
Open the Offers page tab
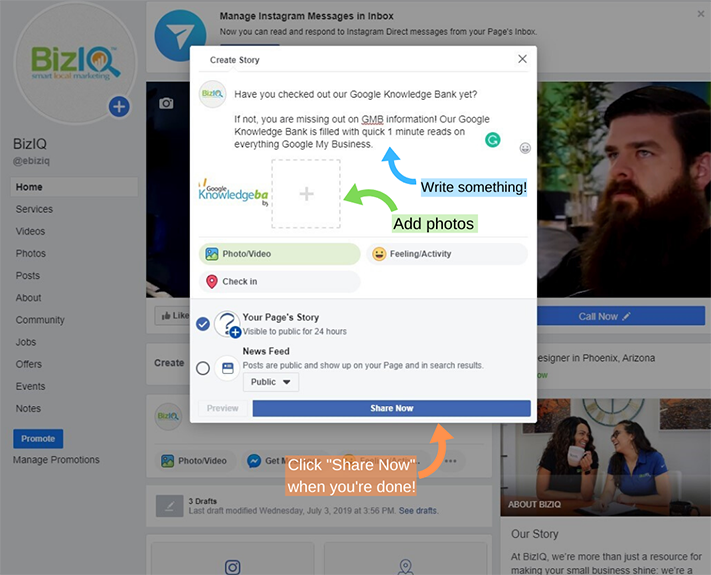click(x=28, y=364)
